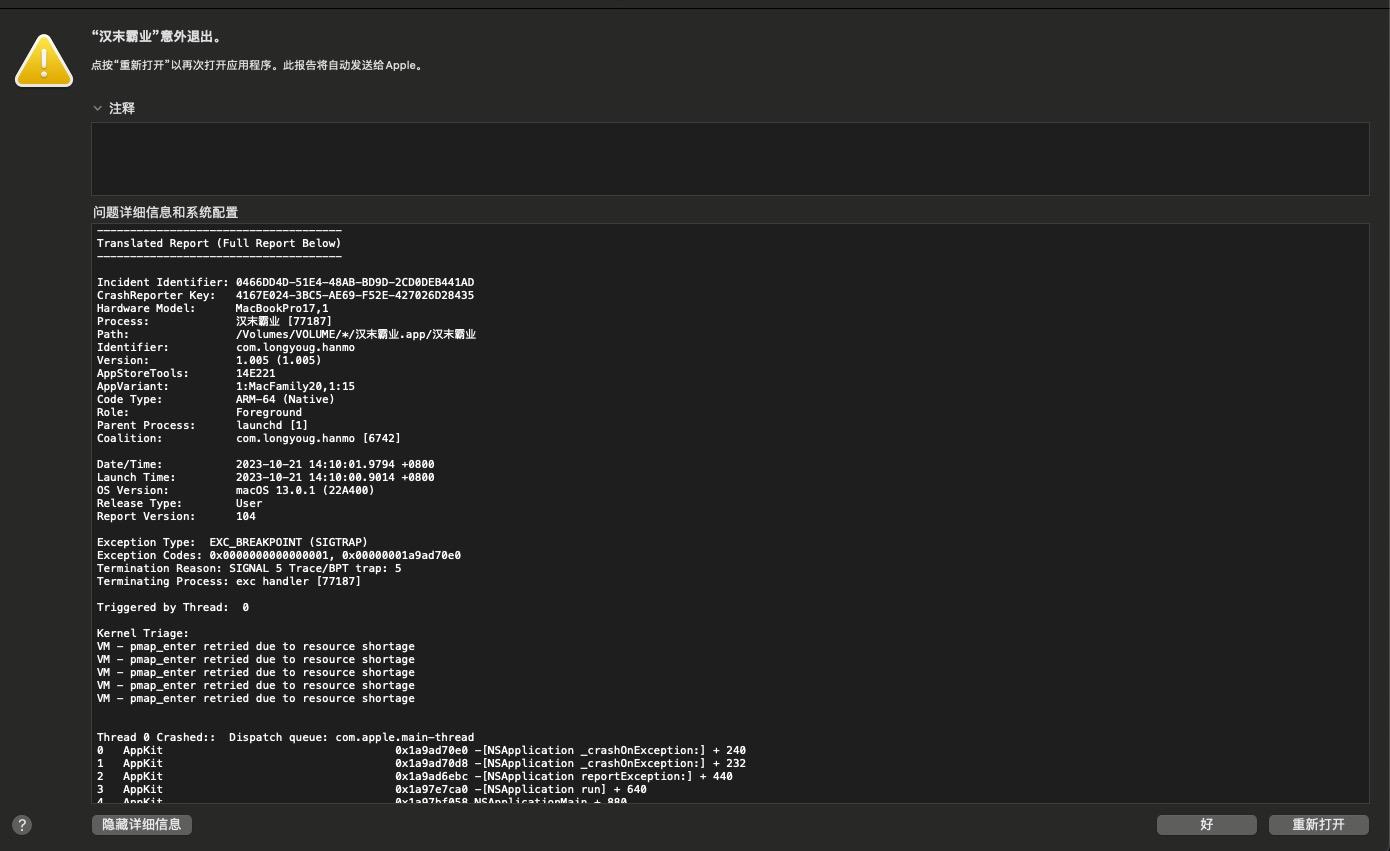Screen dimensions: 1390x851
Task: Collapse the 注释 disclosure chevron
Action: (x=98, y=108)
